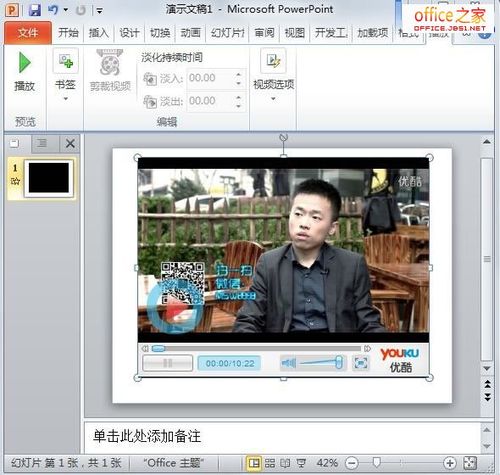The image size is (500, 475).
Task: Click the Save icon in quick access toolbar
Action: tap(35, 10)
